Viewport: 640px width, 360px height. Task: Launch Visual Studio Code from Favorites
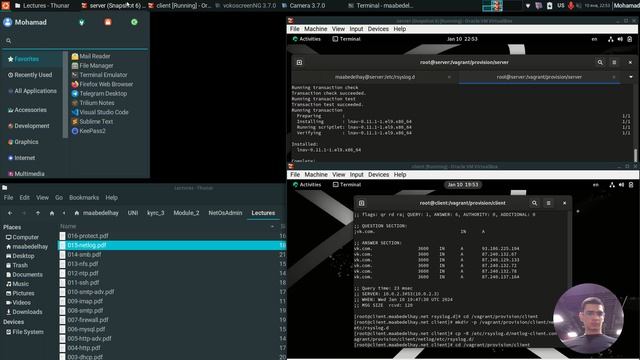(100, 112)
